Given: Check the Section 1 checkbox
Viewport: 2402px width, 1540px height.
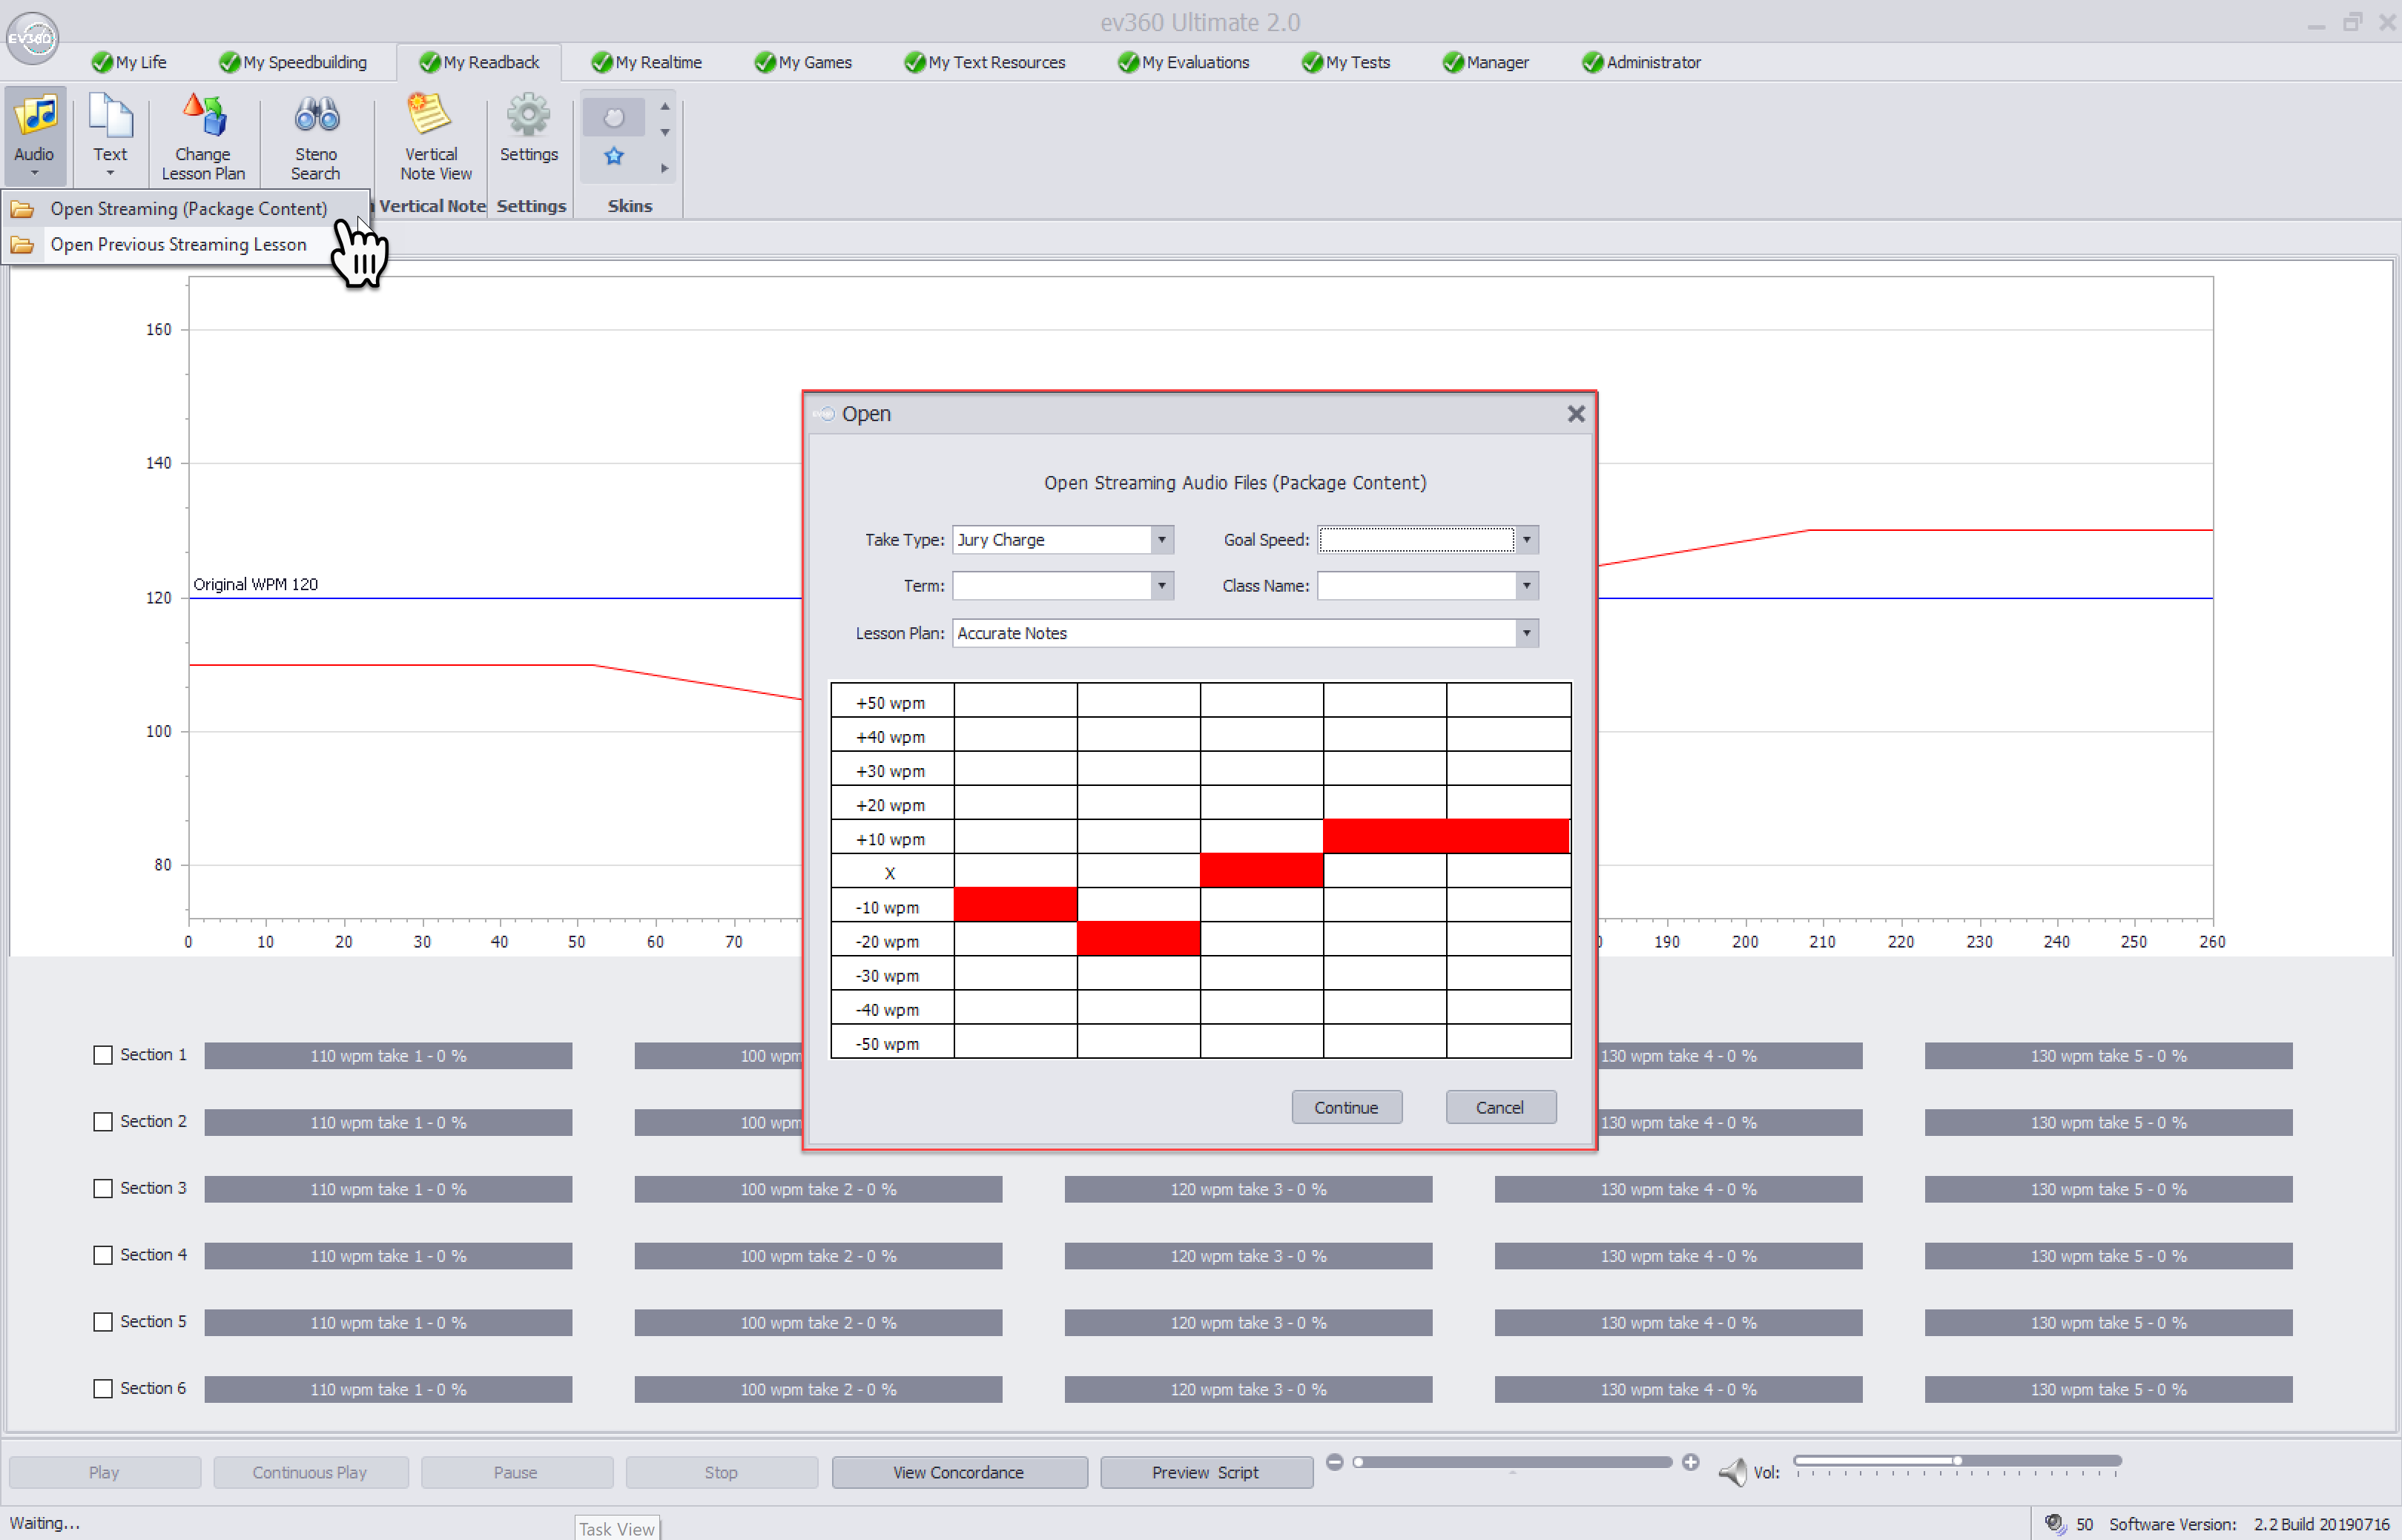Looking at the screenshot, I should [x=103, y=1055].
